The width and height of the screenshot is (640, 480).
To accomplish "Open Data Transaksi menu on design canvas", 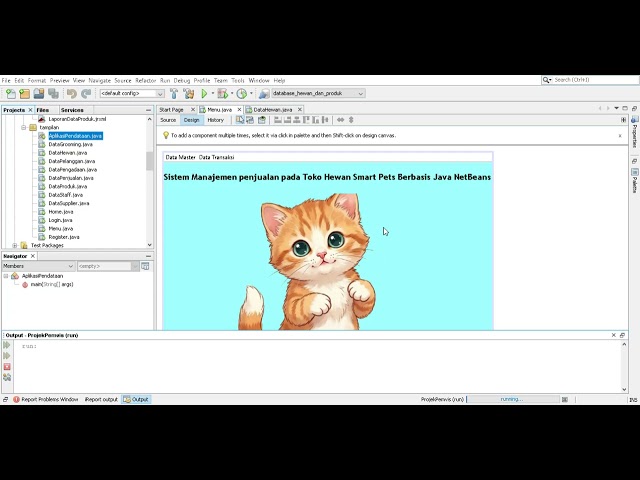I will [x=216, y=157].
